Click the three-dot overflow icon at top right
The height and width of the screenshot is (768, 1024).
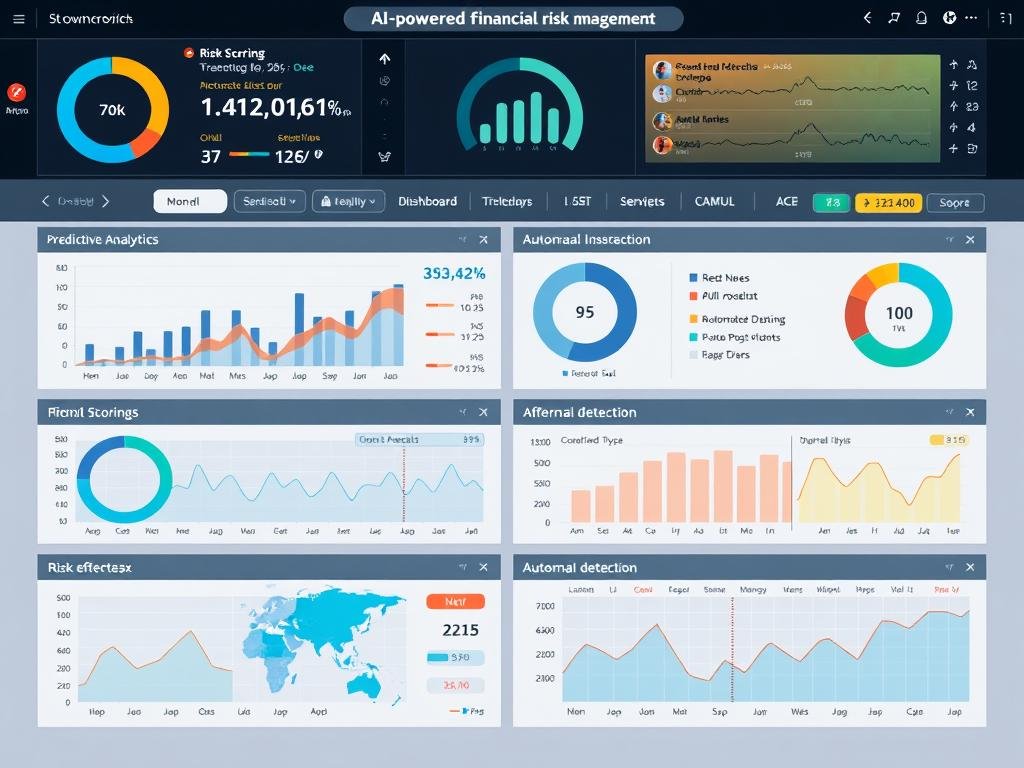[x=971, y=17]
